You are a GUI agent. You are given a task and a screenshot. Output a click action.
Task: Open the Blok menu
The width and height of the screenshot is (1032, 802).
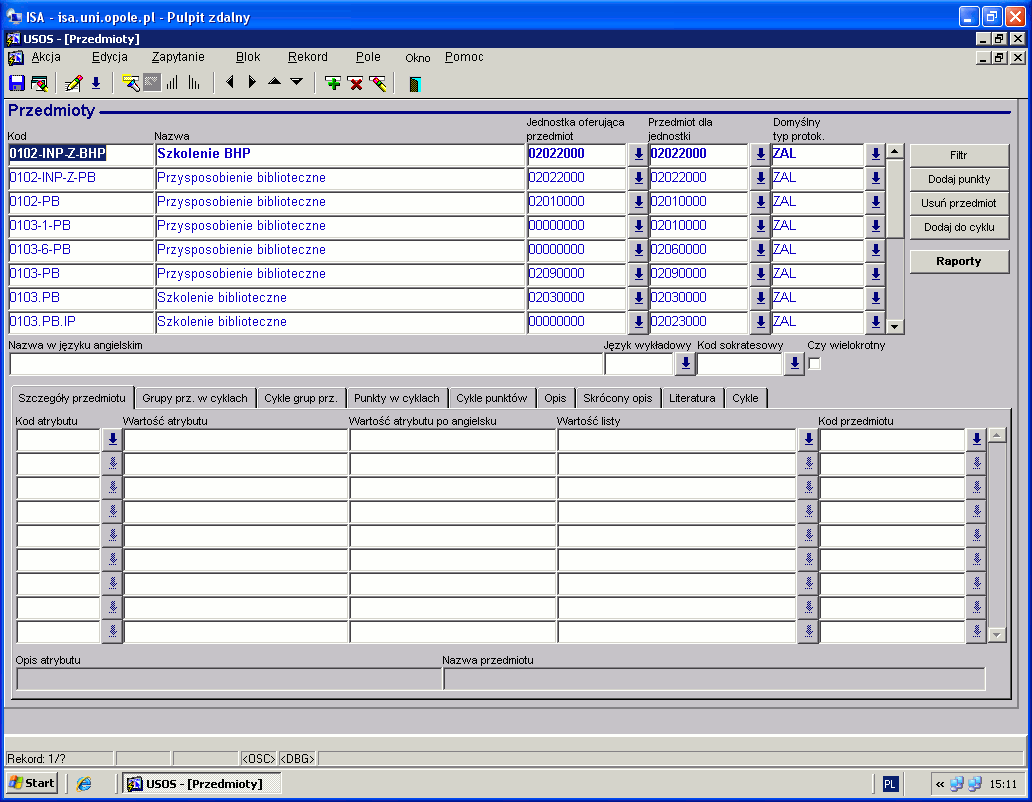(x=248, y=57)
